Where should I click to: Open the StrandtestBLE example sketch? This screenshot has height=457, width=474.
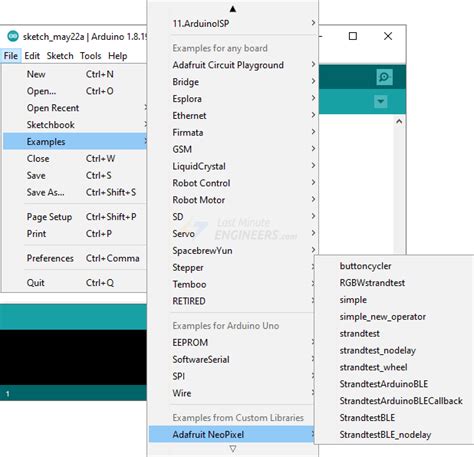pos(395,418)
